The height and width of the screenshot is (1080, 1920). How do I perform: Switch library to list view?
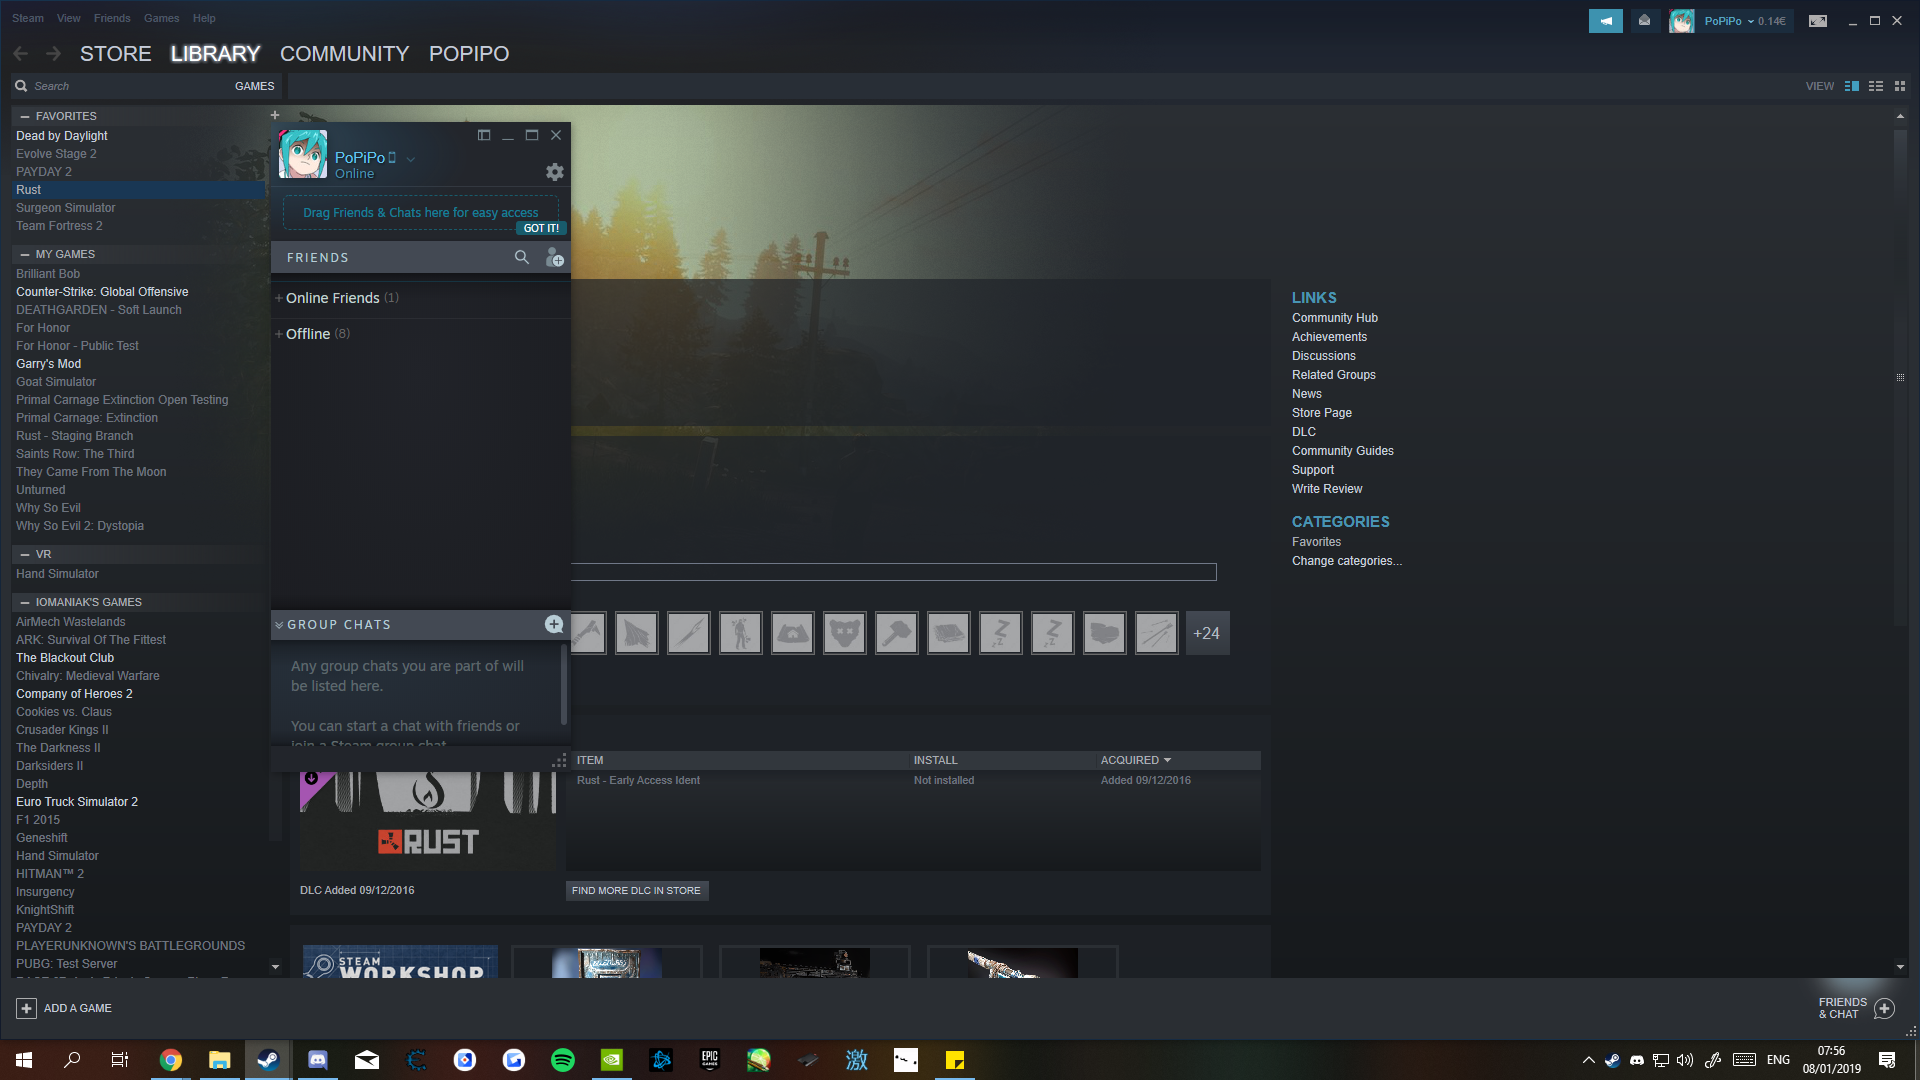tap(1876, 86)
